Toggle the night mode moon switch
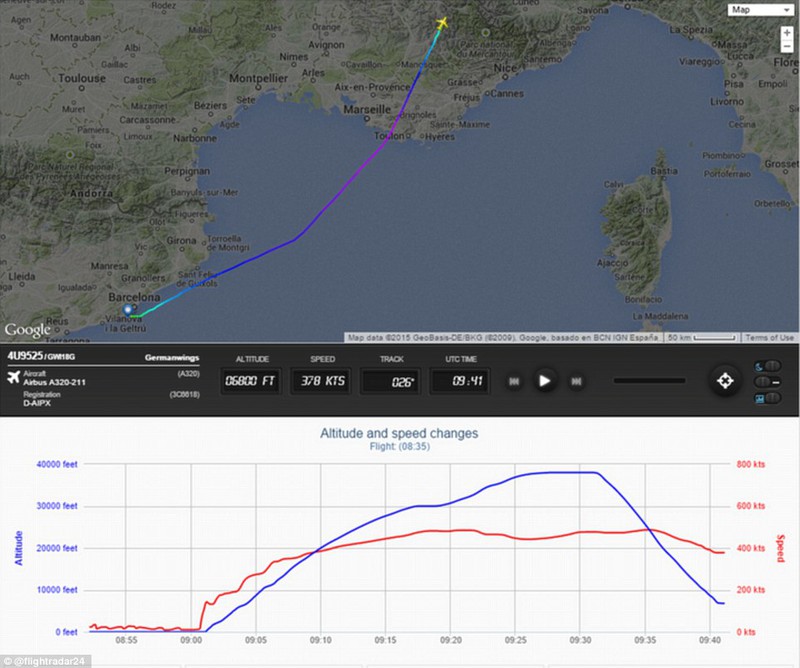 coord(767,366)
